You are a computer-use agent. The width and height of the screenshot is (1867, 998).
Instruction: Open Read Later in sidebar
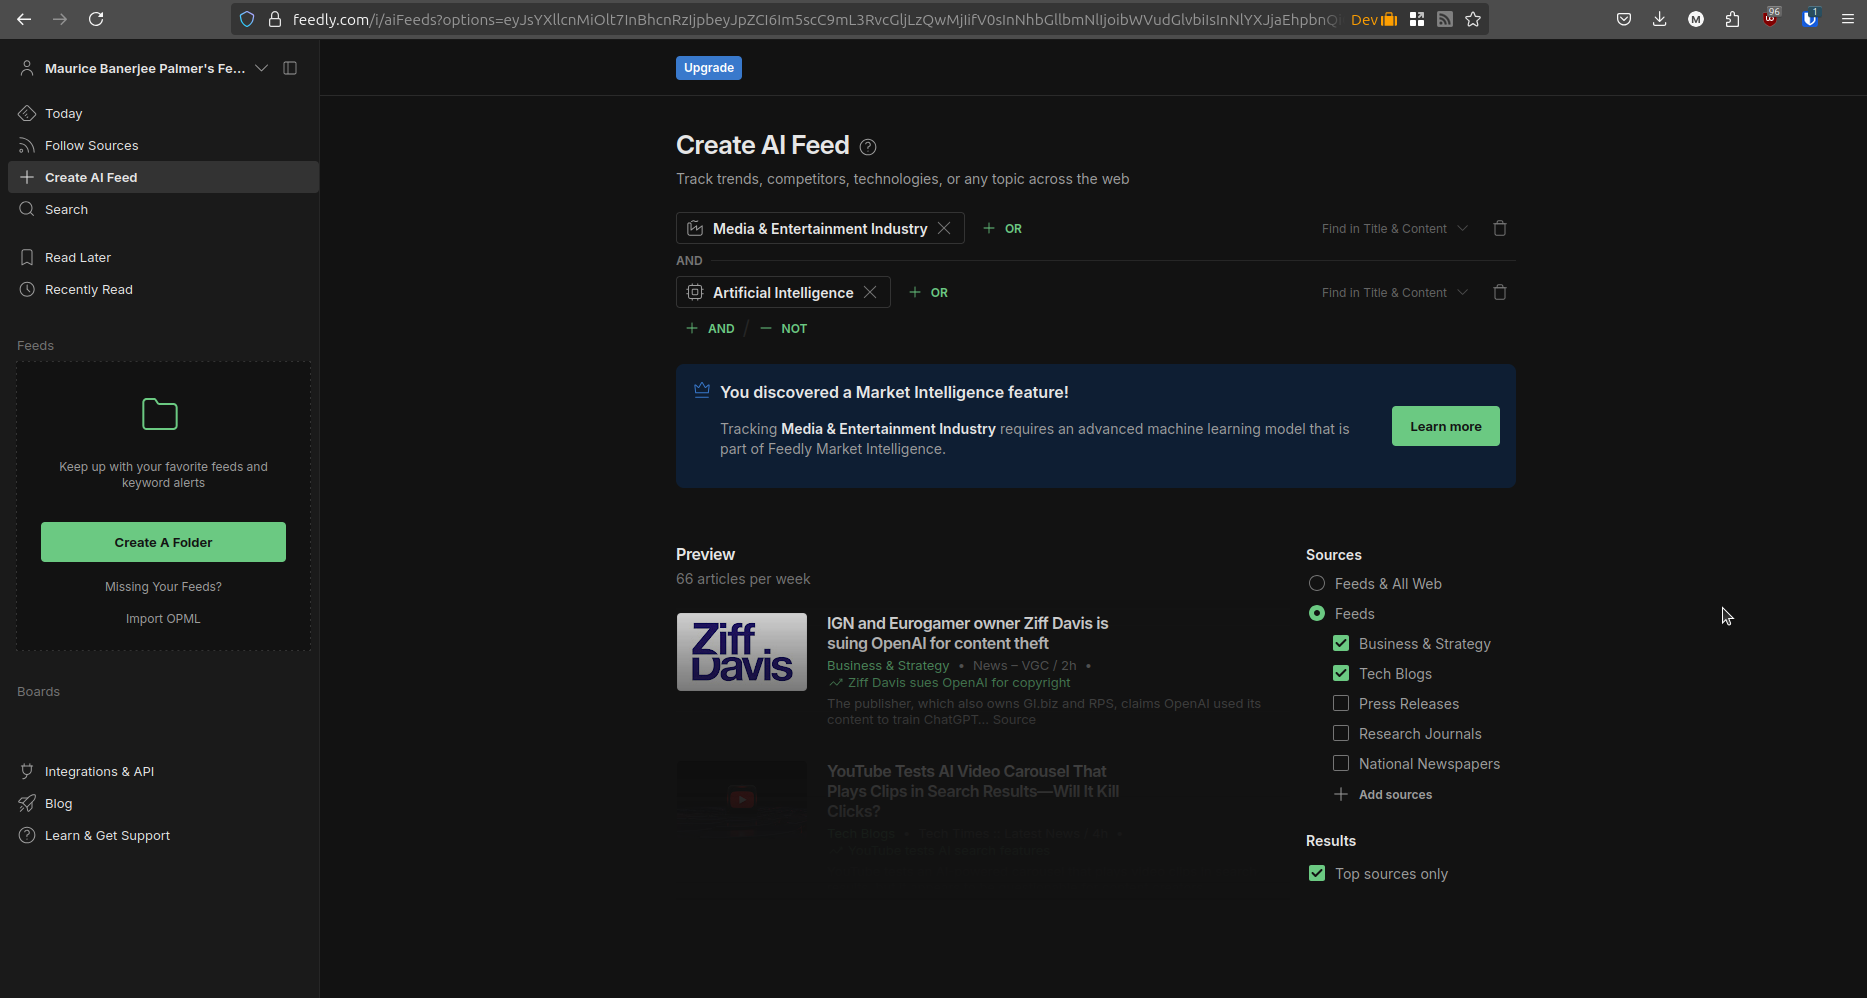(x=163, y=257)
